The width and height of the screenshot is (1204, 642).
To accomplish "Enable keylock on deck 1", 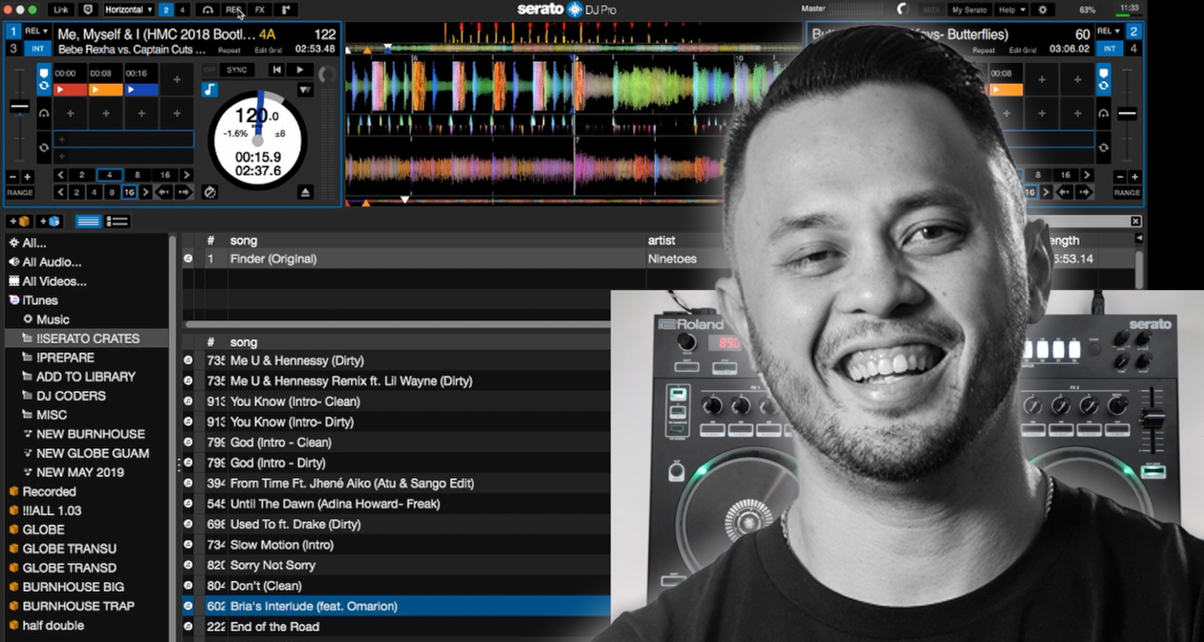I will tap(211, 92).
